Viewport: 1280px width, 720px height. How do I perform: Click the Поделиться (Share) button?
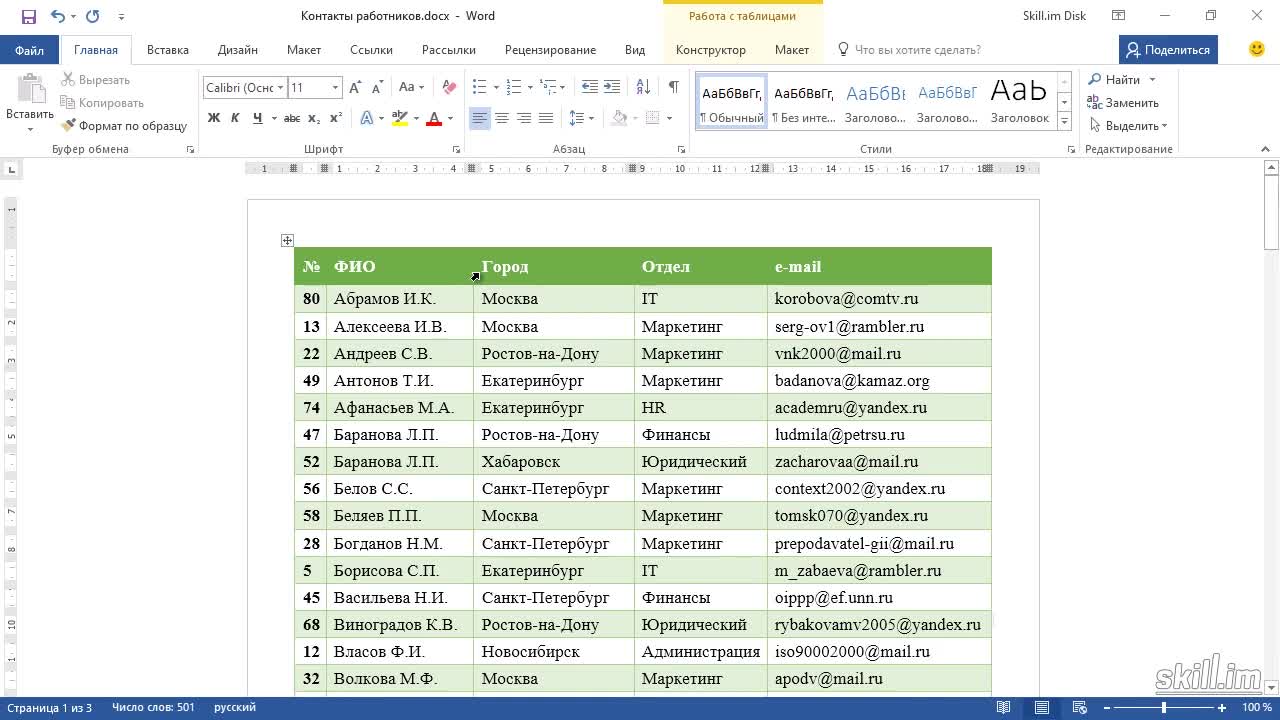click(1168, 50)
